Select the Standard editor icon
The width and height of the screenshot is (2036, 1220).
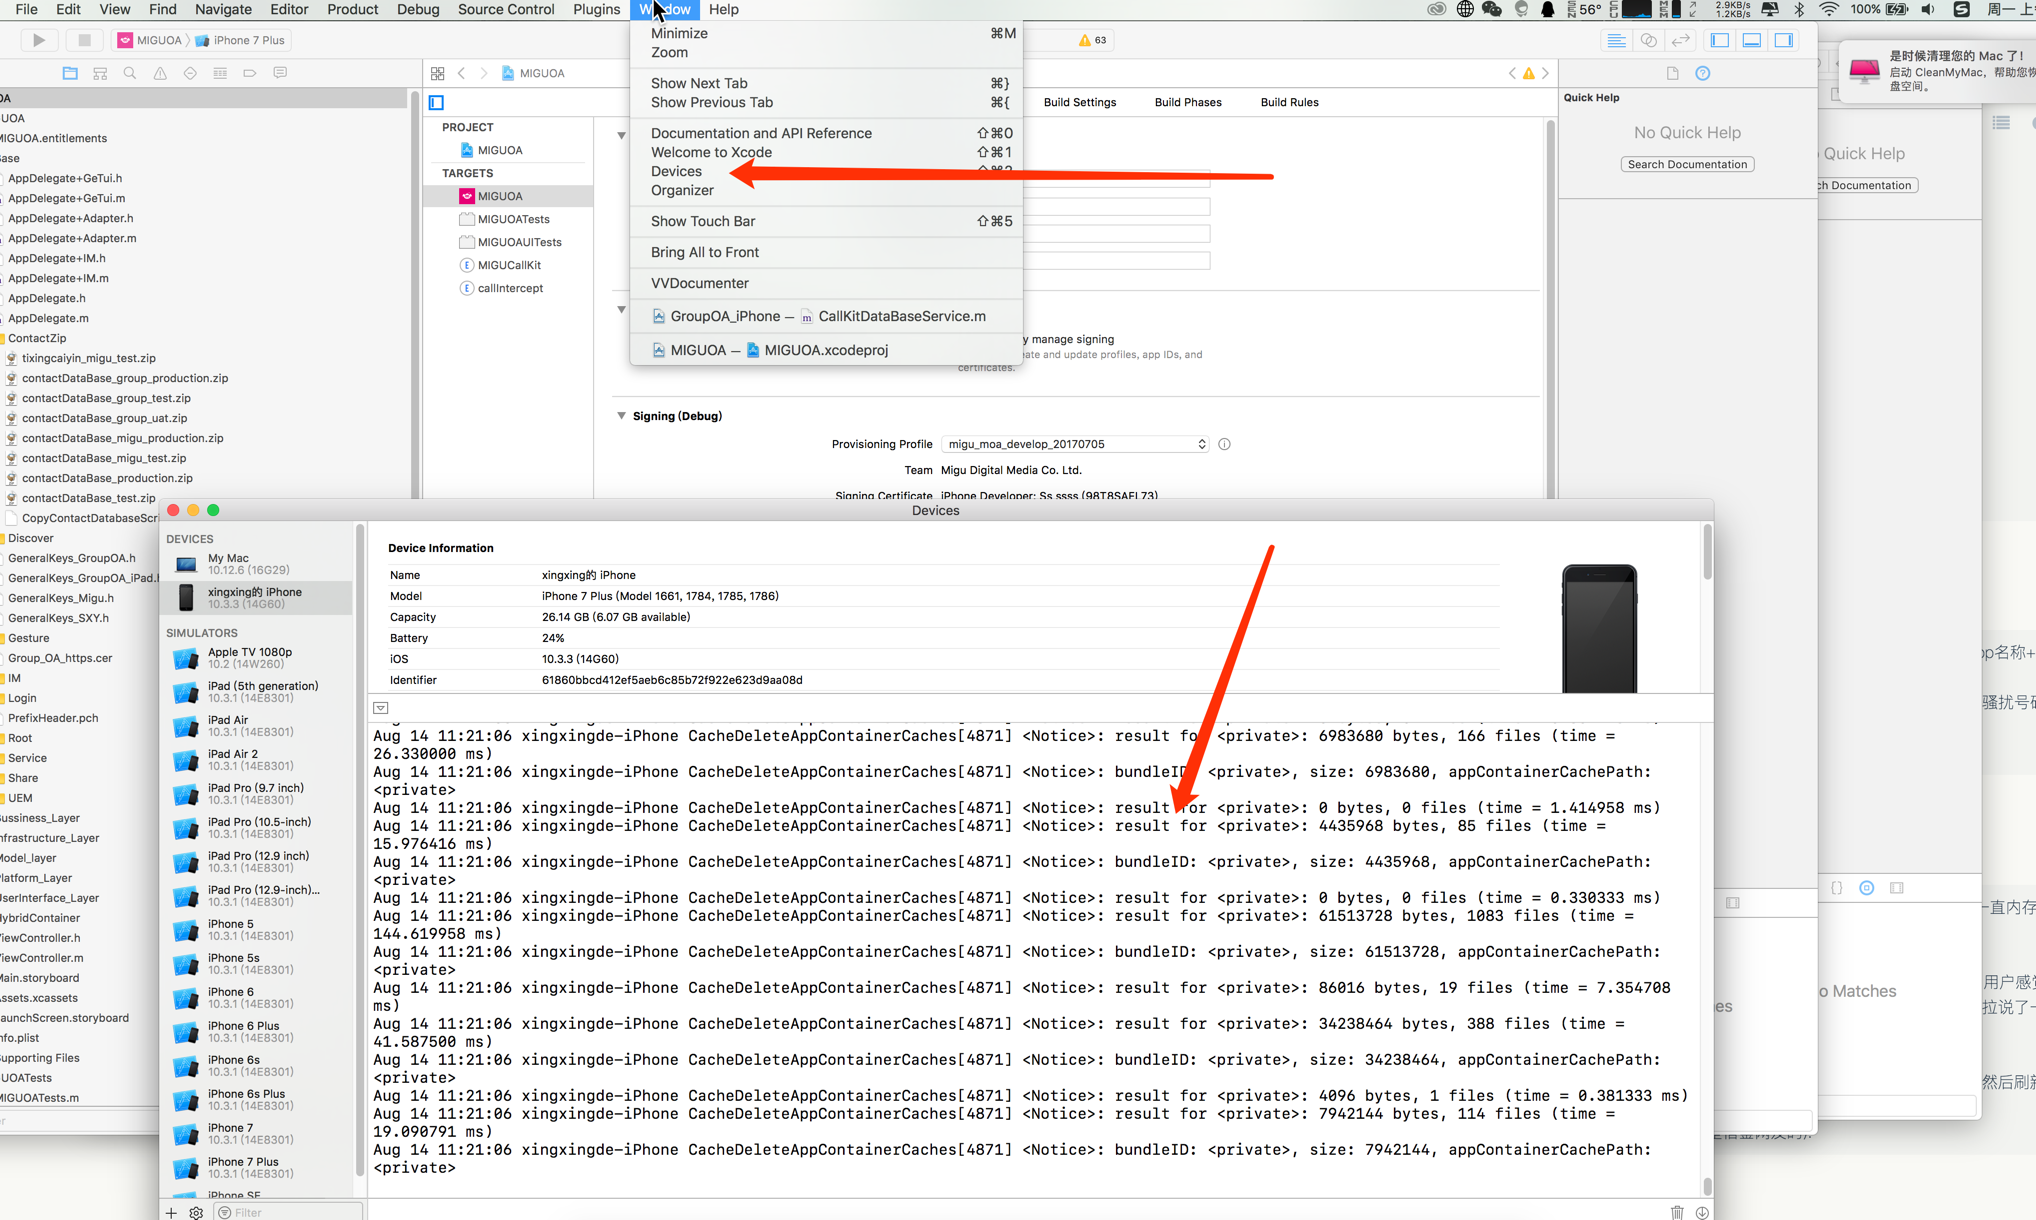pos(1616,40)
